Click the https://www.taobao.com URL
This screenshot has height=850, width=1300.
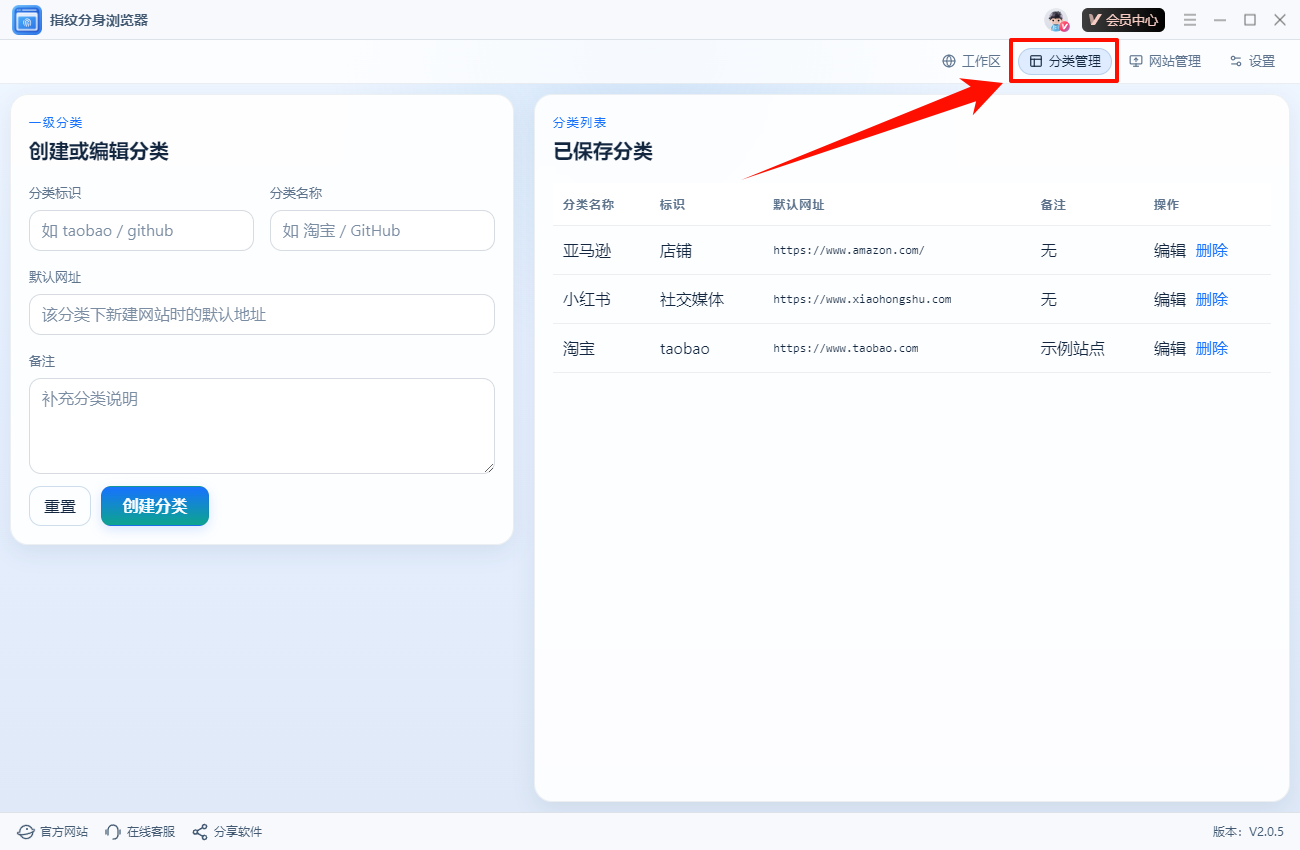[x=846, y=348]
